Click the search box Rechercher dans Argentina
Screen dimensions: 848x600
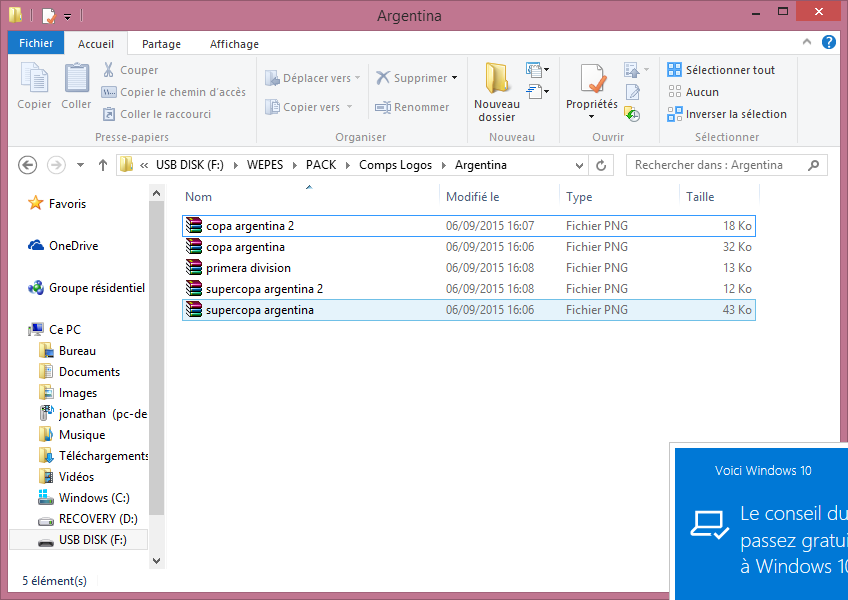coord(726,165)
